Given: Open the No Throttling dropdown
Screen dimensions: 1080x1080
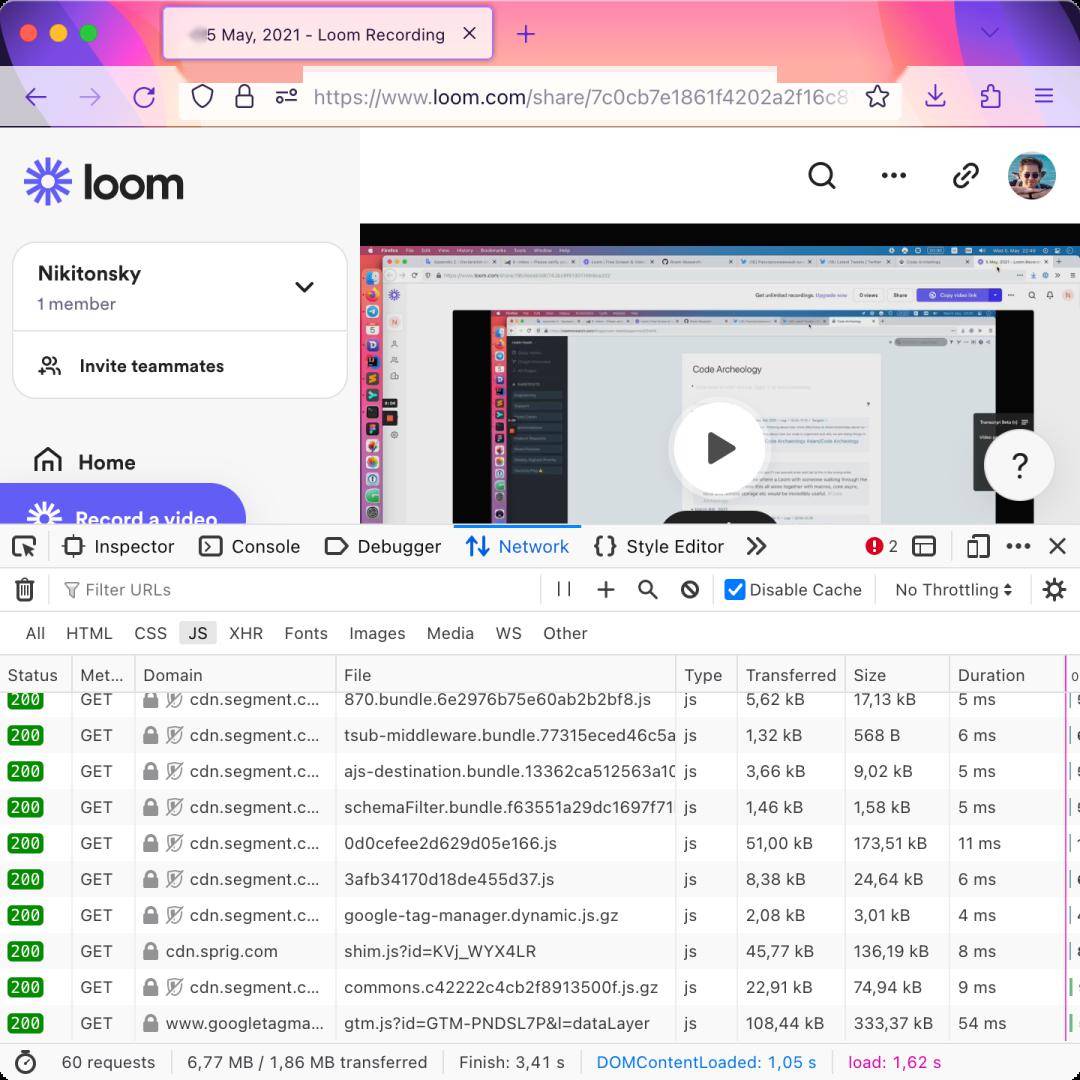Looking at the screenshot, I should click(950, 590).
